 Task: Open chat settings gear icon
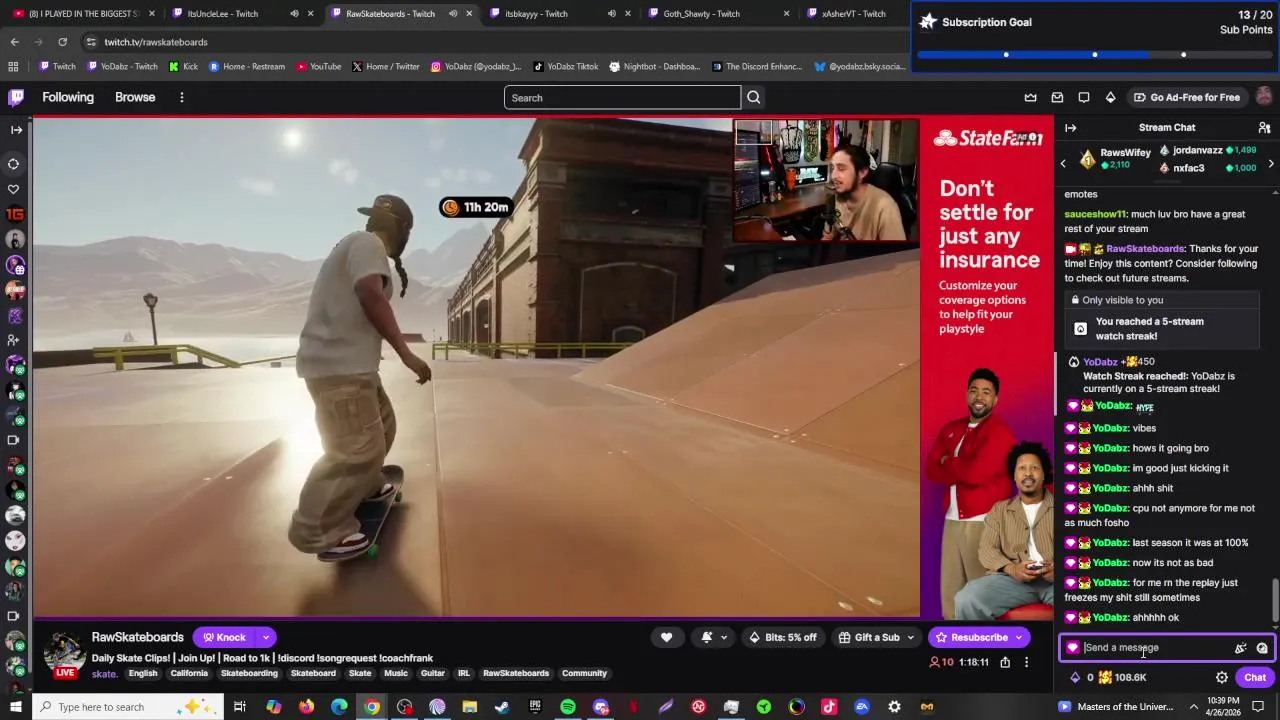[x=1222, y=677]
